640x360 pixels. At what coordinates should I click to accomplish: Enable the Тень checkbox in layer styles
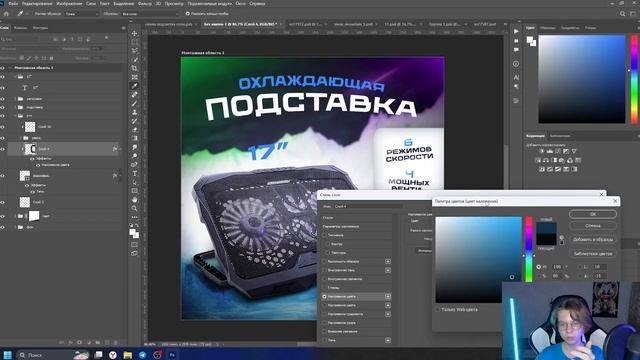coord(325,340)
